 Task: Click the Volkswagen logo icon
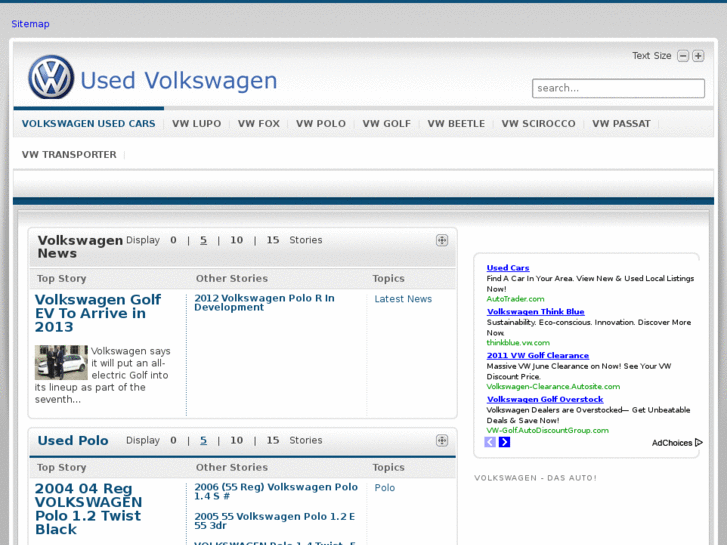(x=50, y=77)
